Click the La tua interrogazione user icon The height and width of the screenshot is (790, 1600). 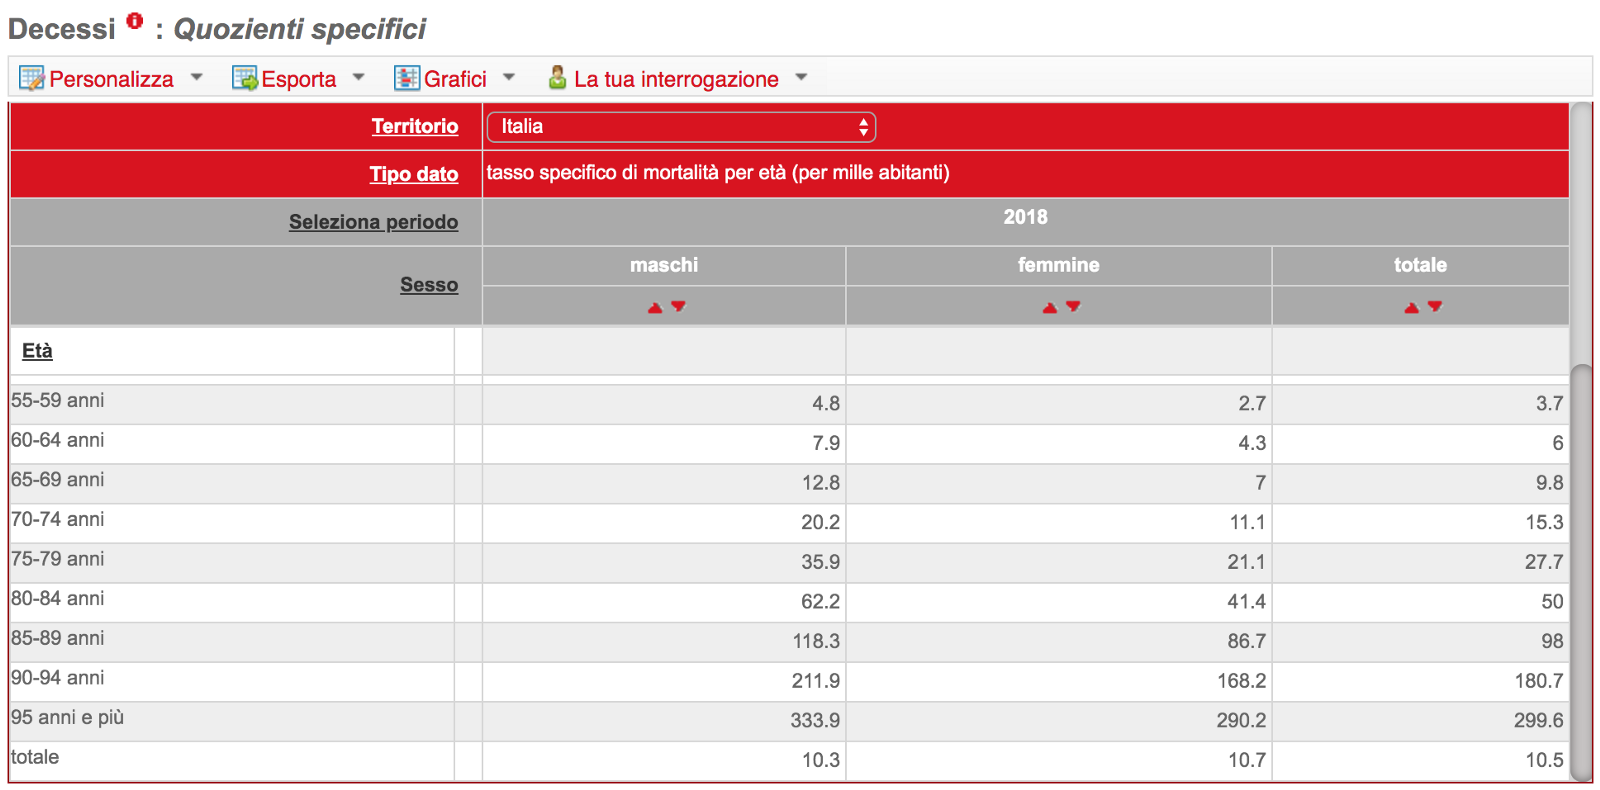coord(558,77)
